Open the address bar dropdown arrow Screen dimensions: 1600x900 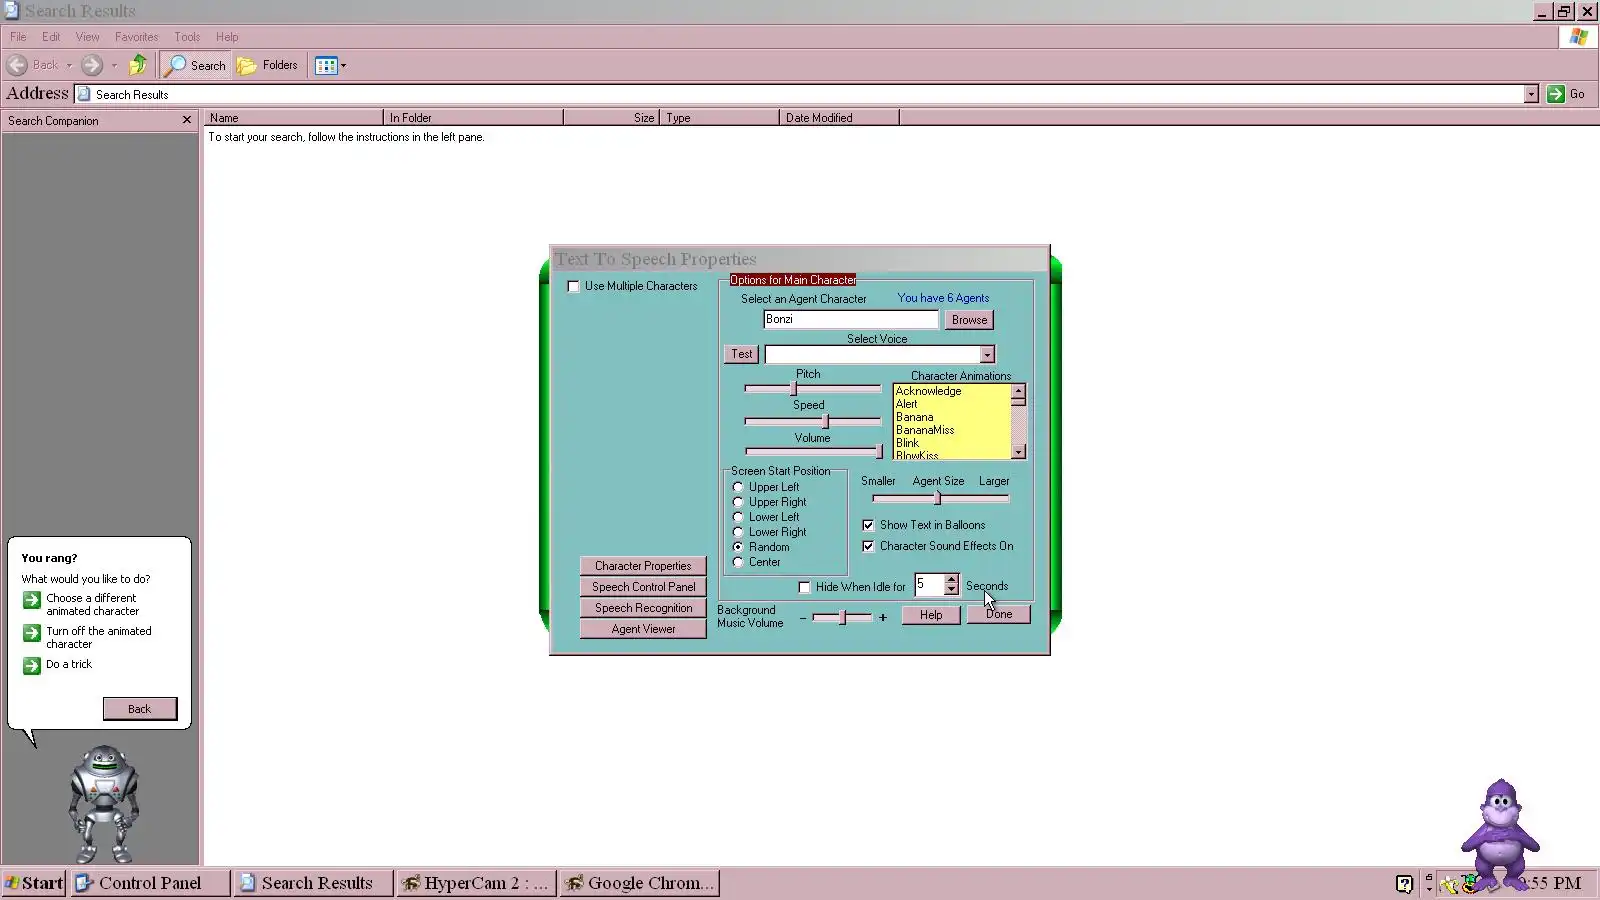(1531, 94)
